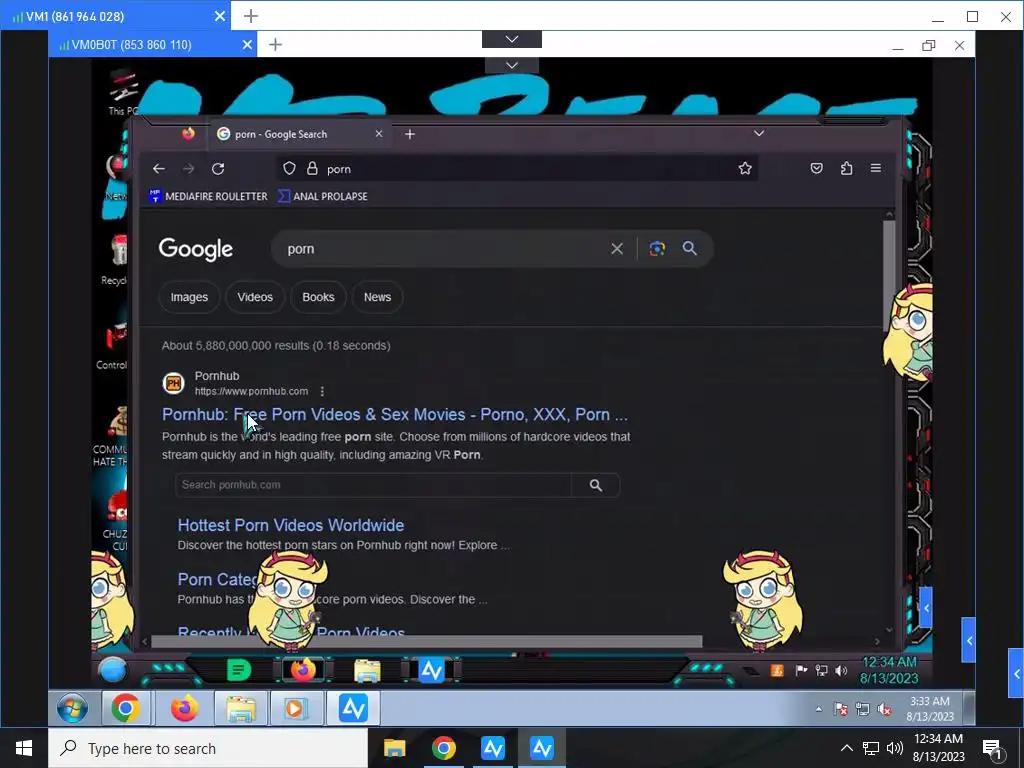The image size is (1024, 768).
Task: Click the Type here to search box
Action: pyautogui.click(x=208, y=748)
